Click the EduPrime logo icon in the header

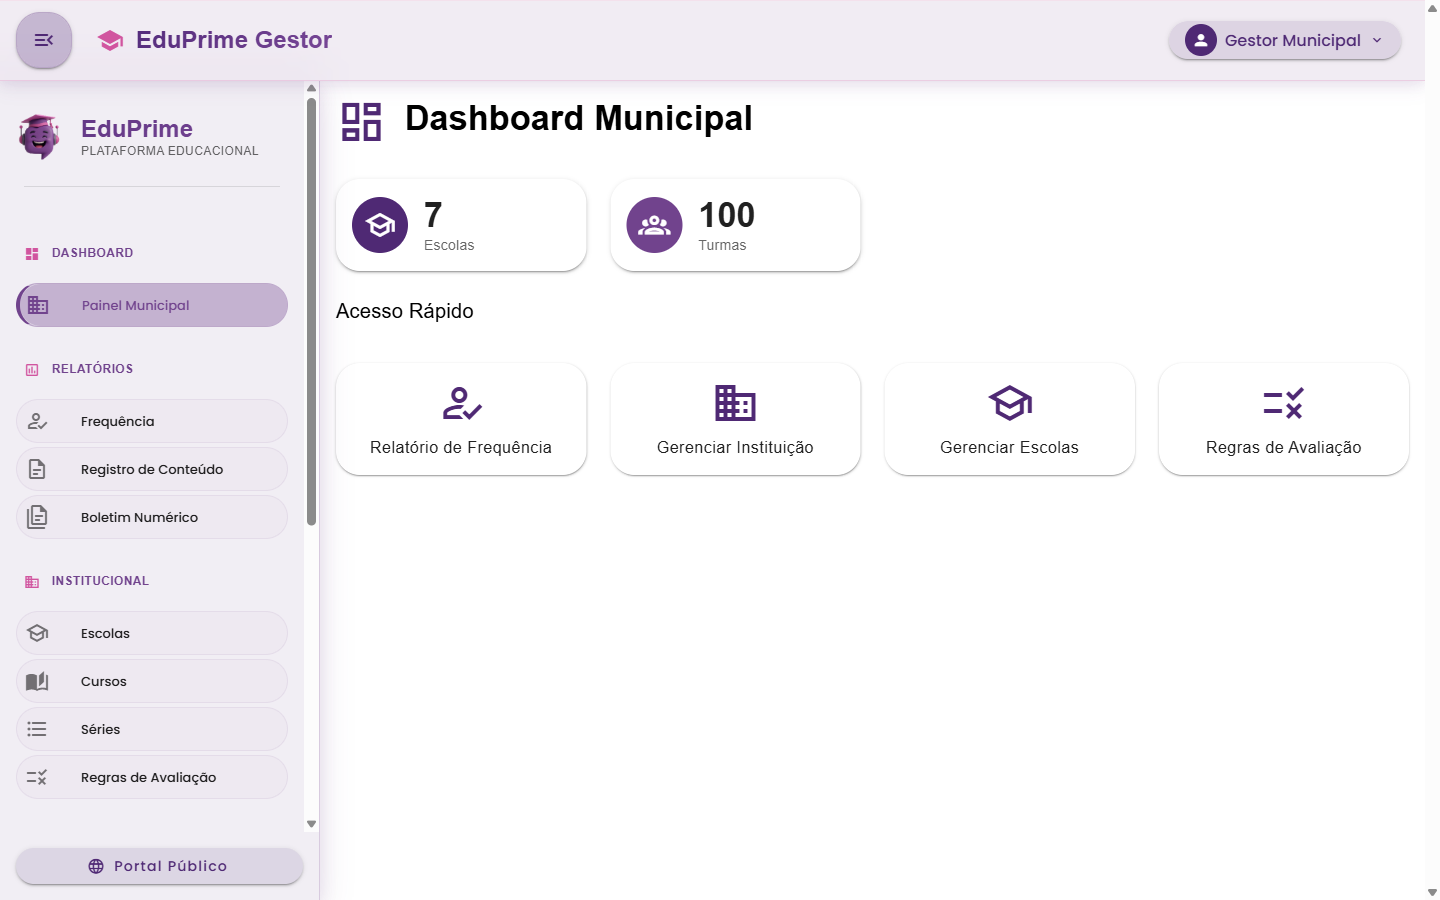(x=109, y=40)
